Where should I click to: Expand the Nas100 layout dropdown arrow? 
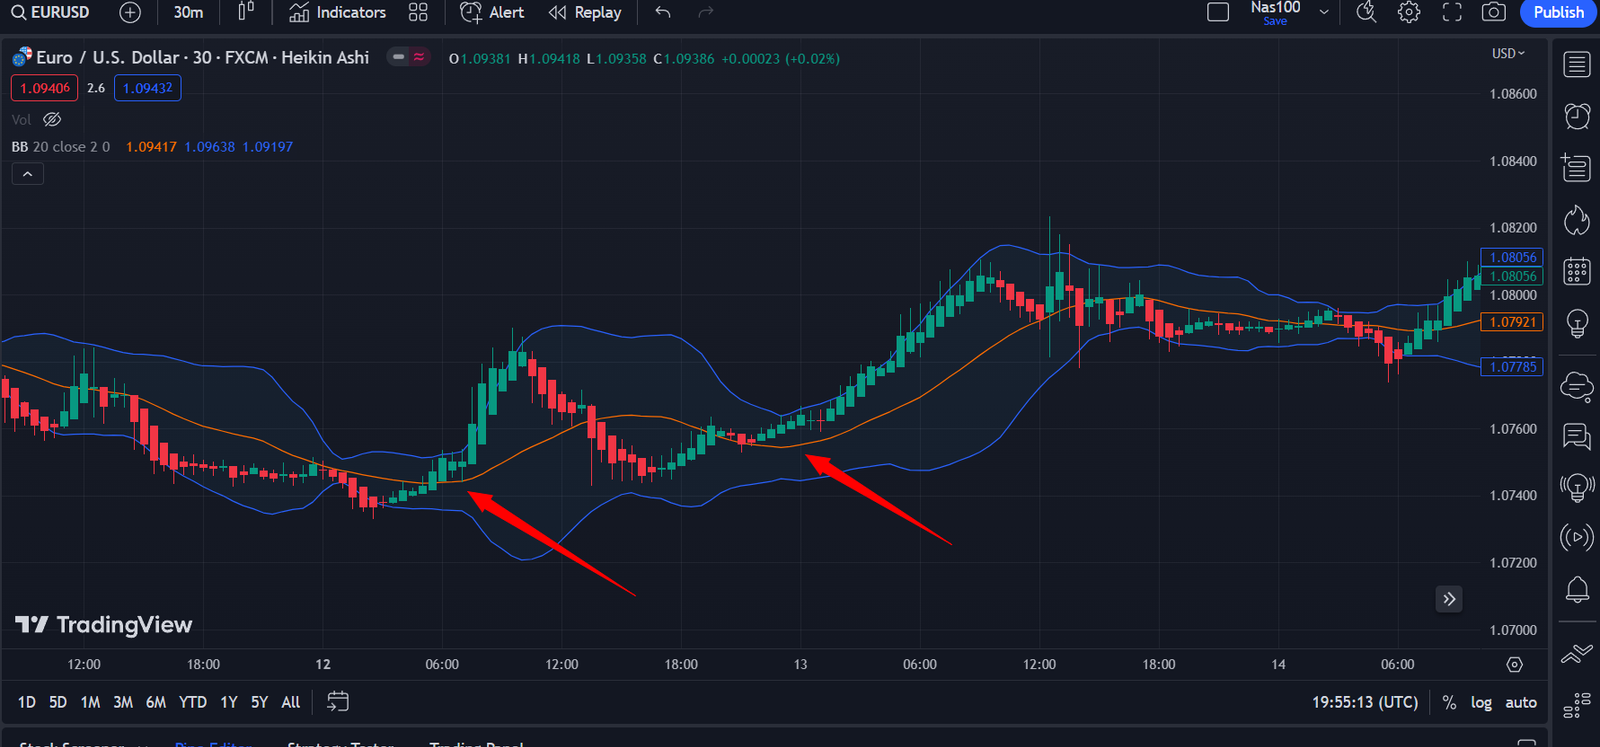coord(1324,12)
